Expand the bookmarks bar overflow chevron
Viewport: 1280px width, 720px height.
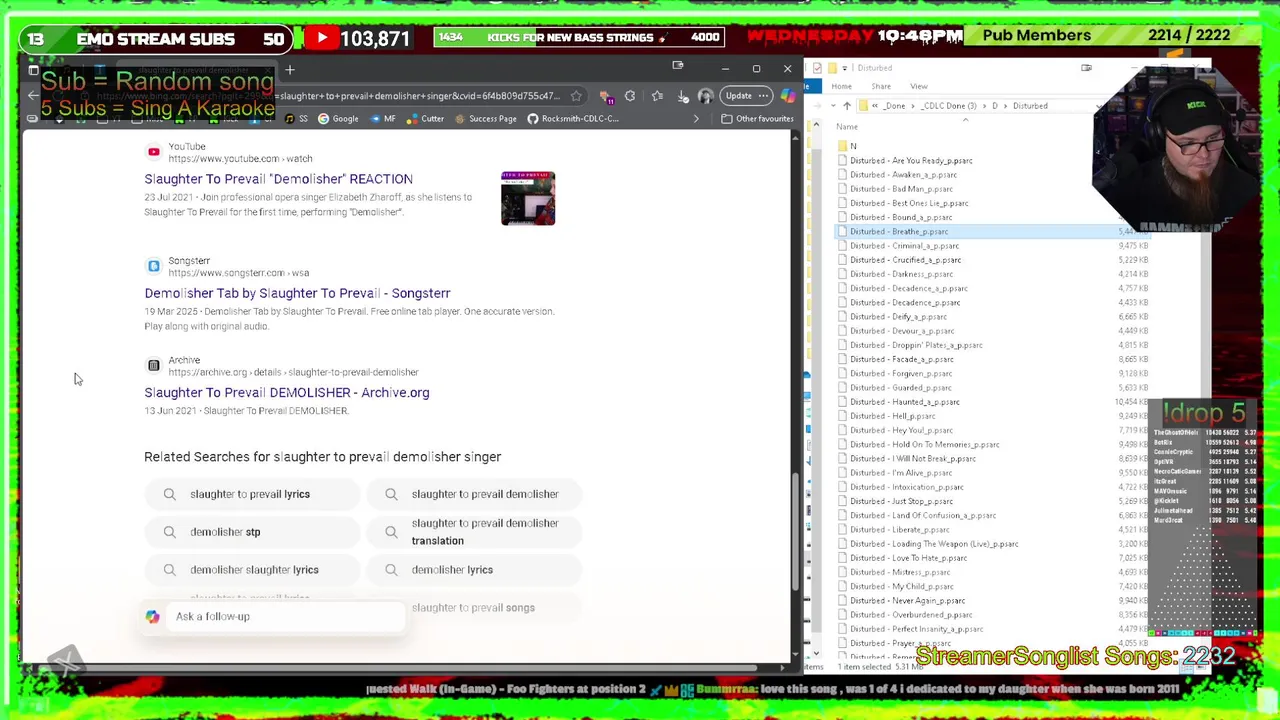click(696, 119)
